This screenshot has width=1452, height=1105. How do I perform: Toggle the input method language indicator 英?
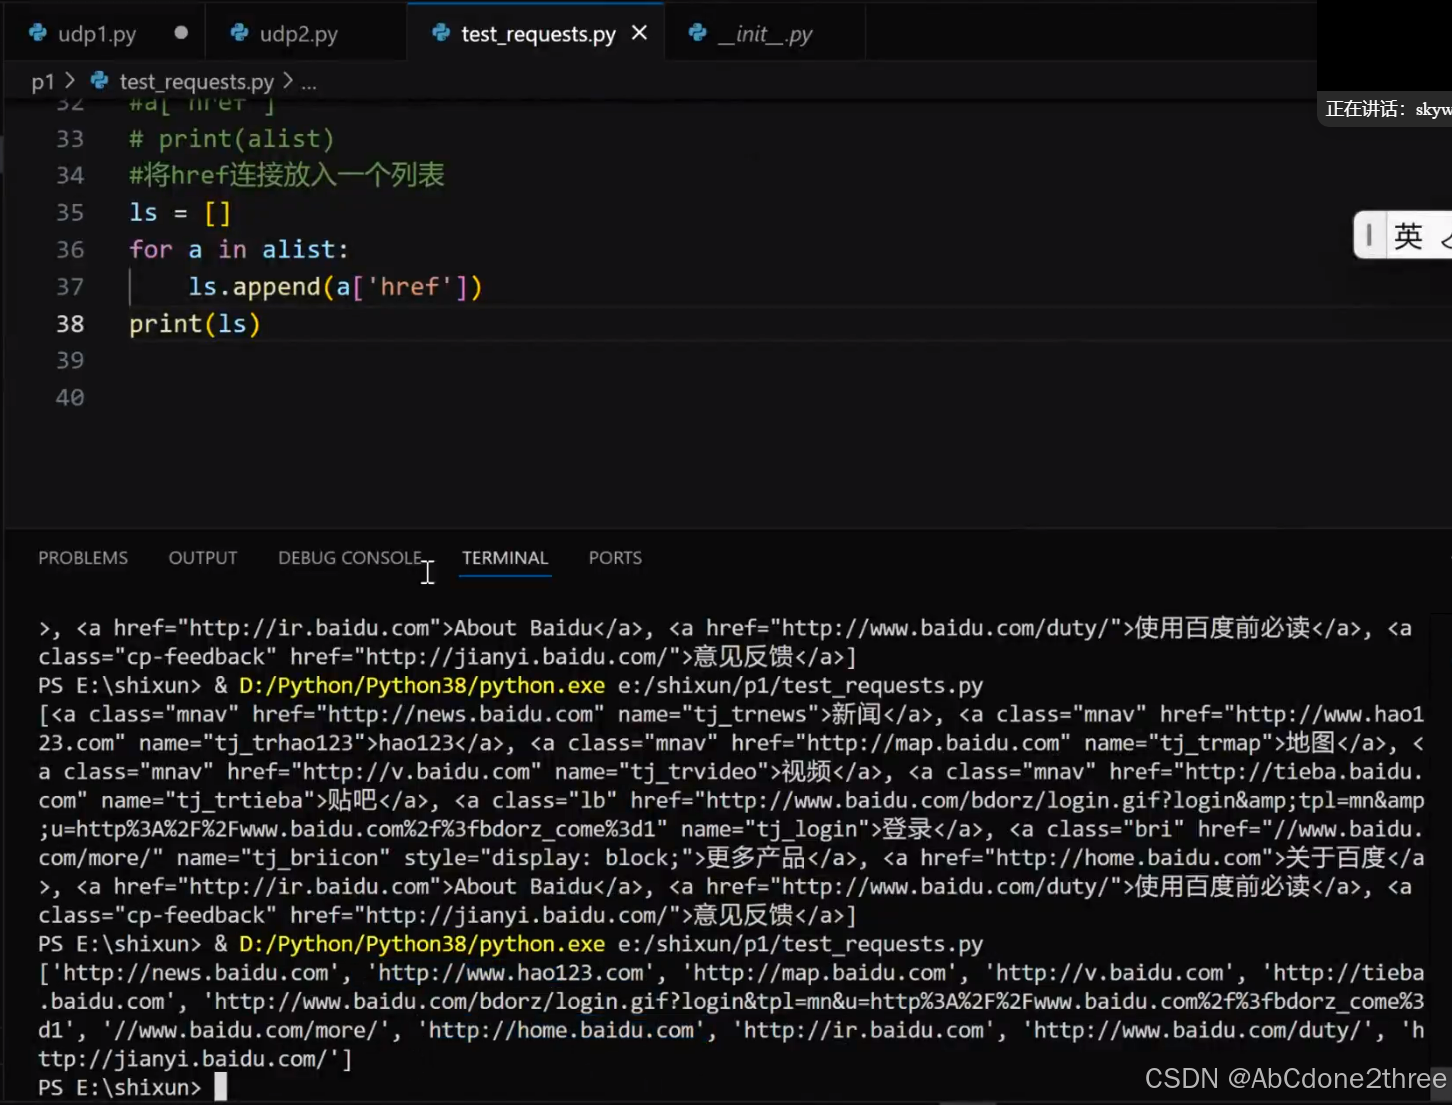pos(1409,236)
